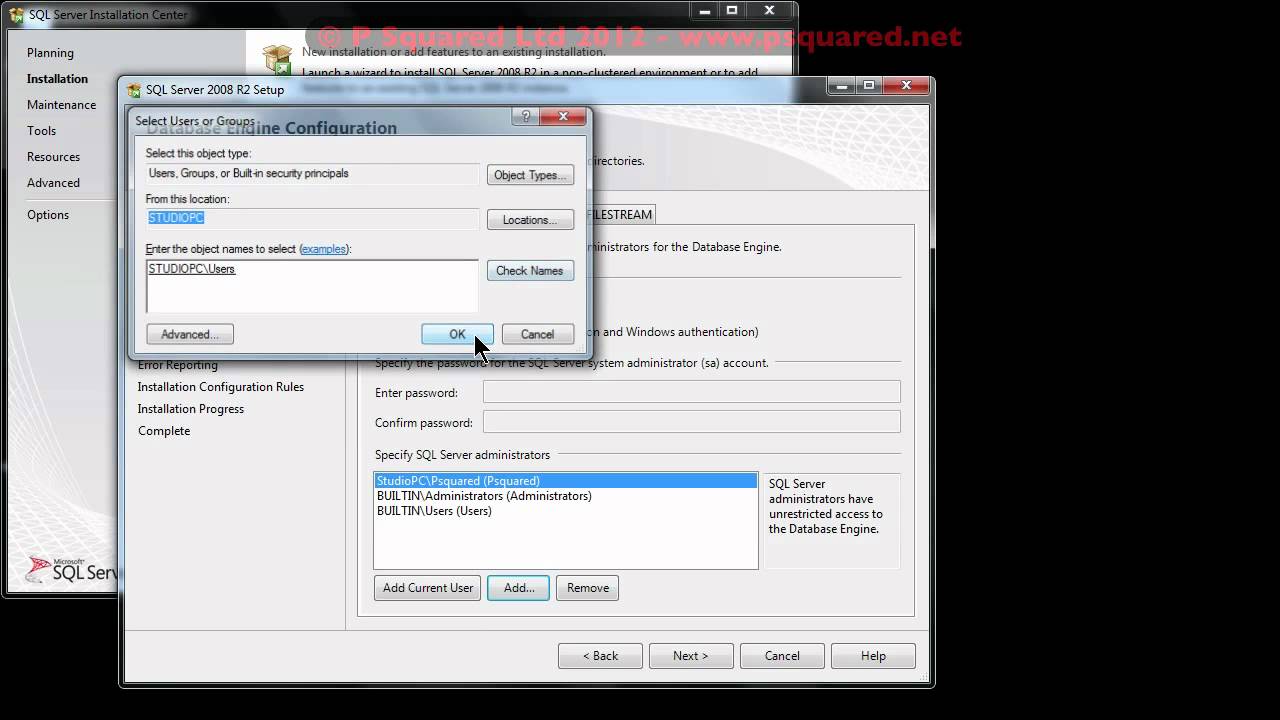1280x720 pixels.
Task: Select Options in Installation Center sidebar
Action: [48, 215]
